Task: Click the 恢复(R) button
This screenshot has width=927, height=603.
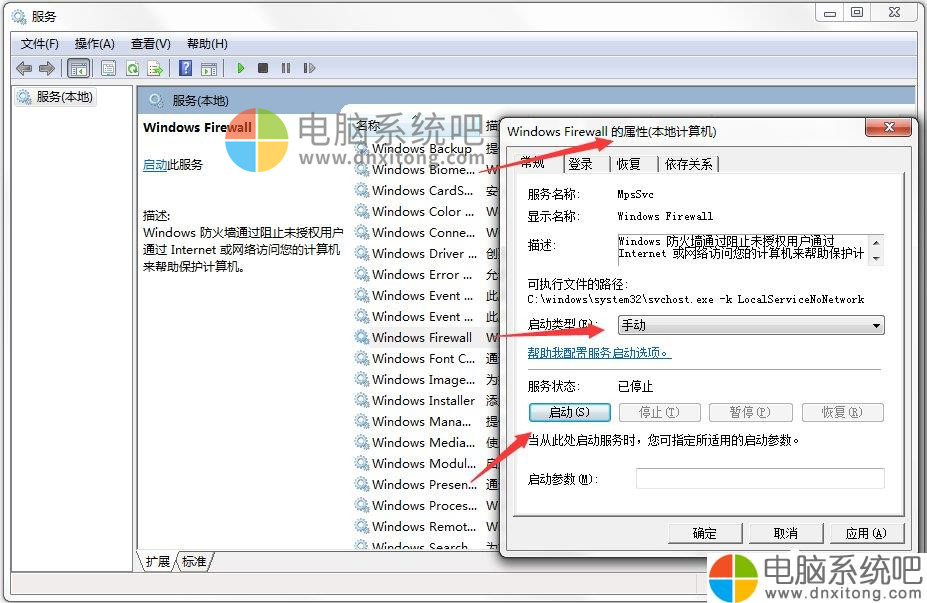Action: tap(842, 412)
